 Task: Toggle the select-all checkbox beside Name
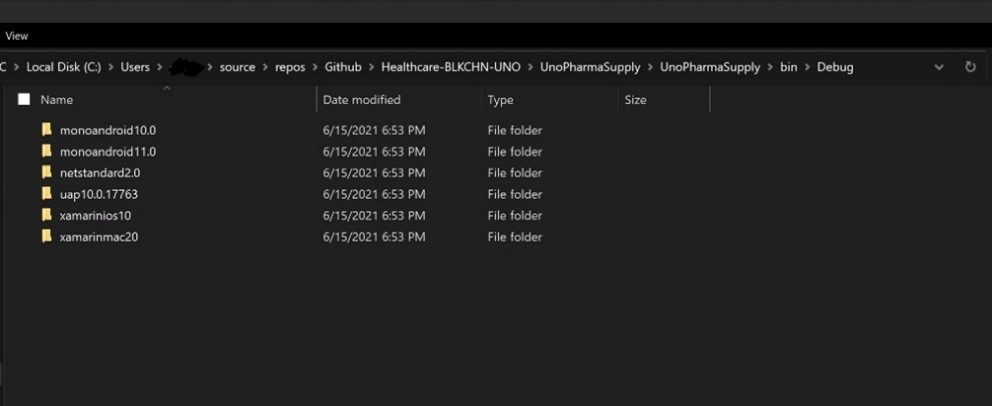point(24,99)
